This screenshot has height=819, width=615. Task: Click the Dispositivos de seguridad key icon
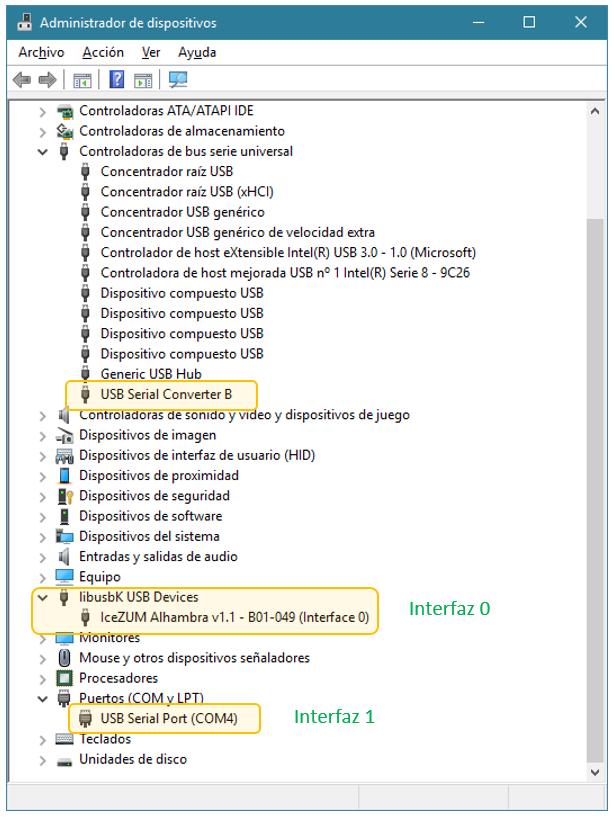(65, 496)
